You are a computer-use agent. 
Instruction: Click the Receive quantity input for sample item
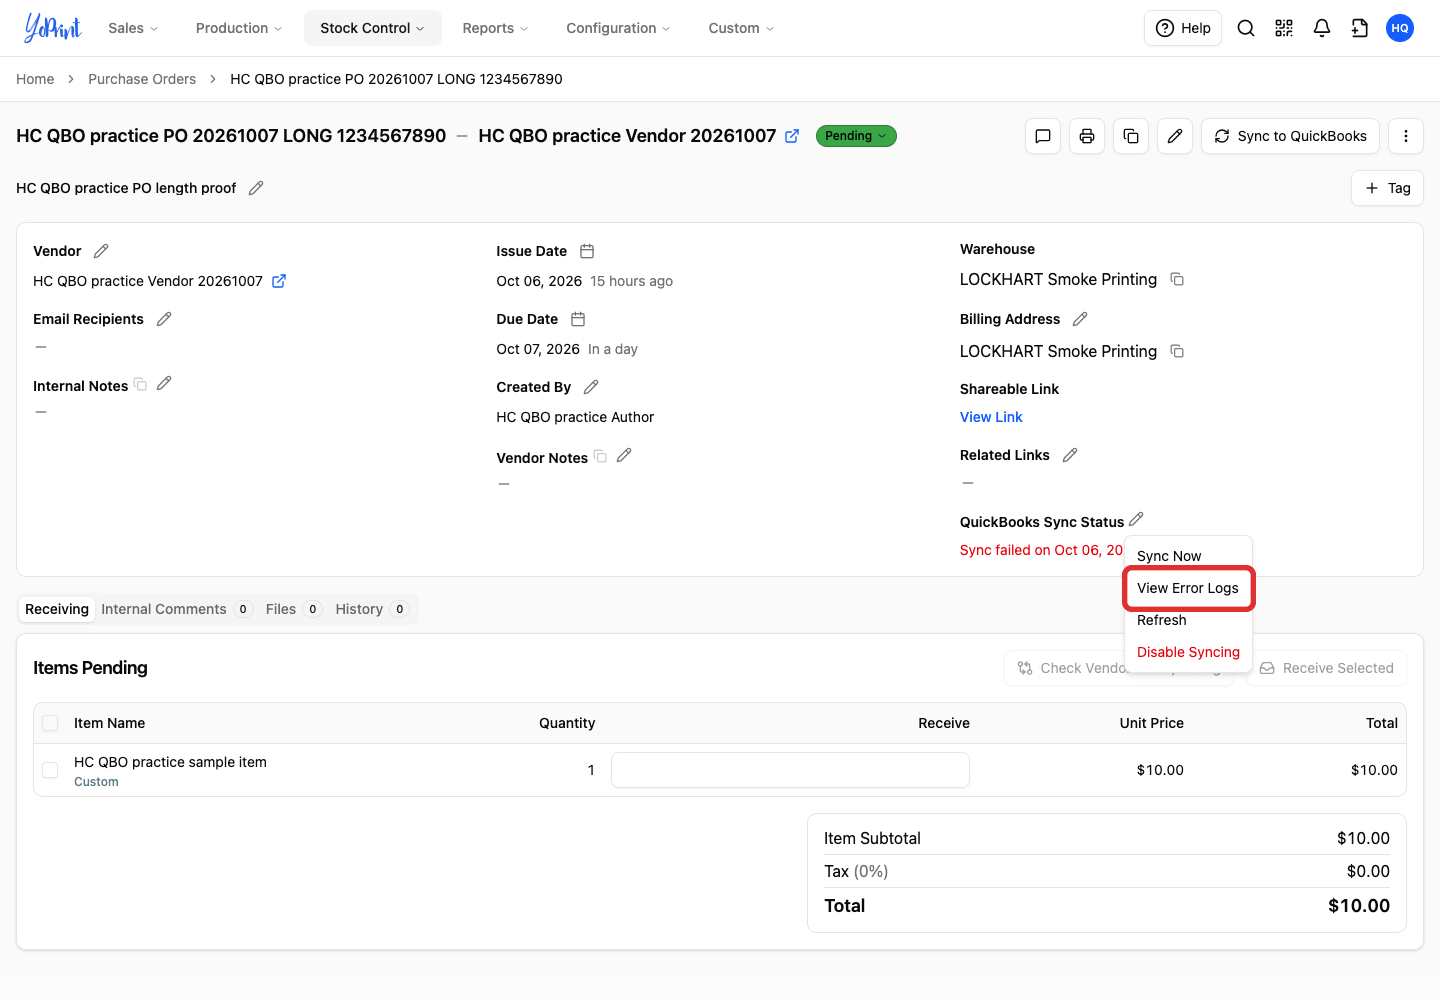coord(790,770)
